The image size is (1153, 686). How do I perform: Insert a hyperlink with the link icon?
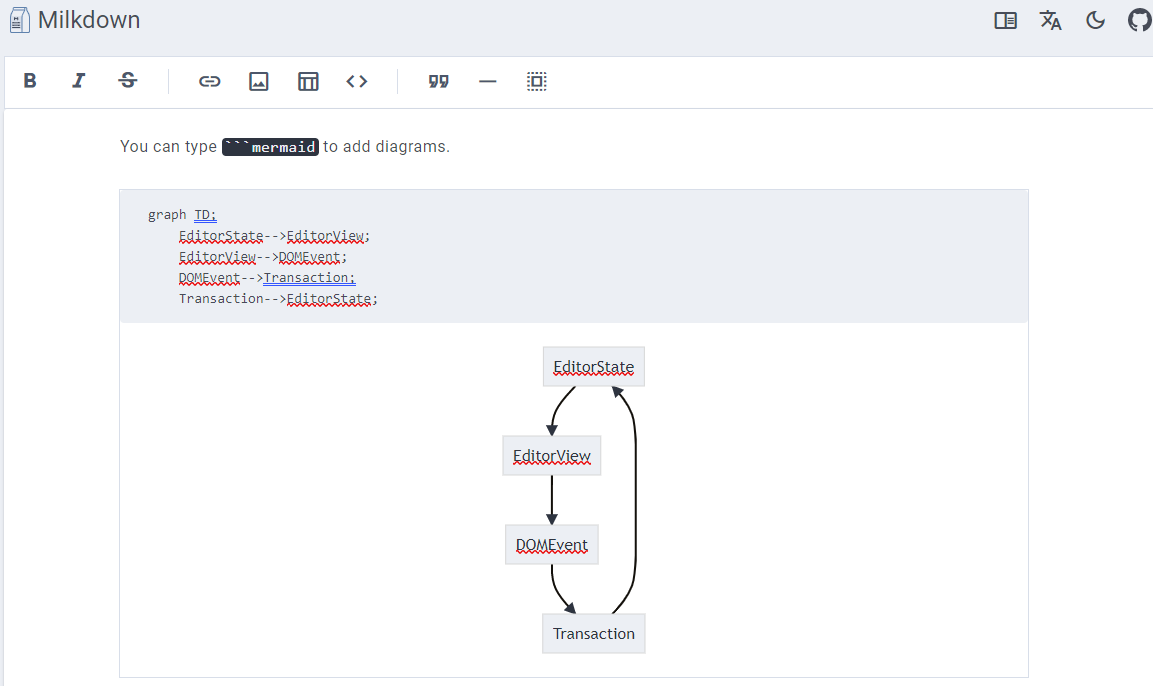pyautogui.click(x=210, y=81)
